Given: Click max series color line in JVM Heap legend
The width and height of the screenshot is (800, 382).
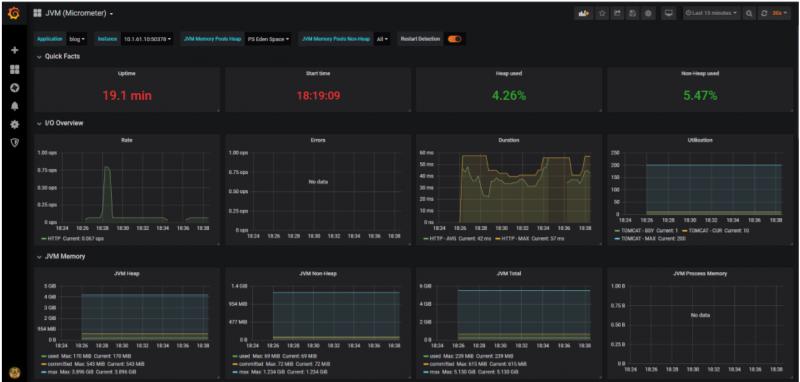Looking at the screenshot, I should (44, 372).
